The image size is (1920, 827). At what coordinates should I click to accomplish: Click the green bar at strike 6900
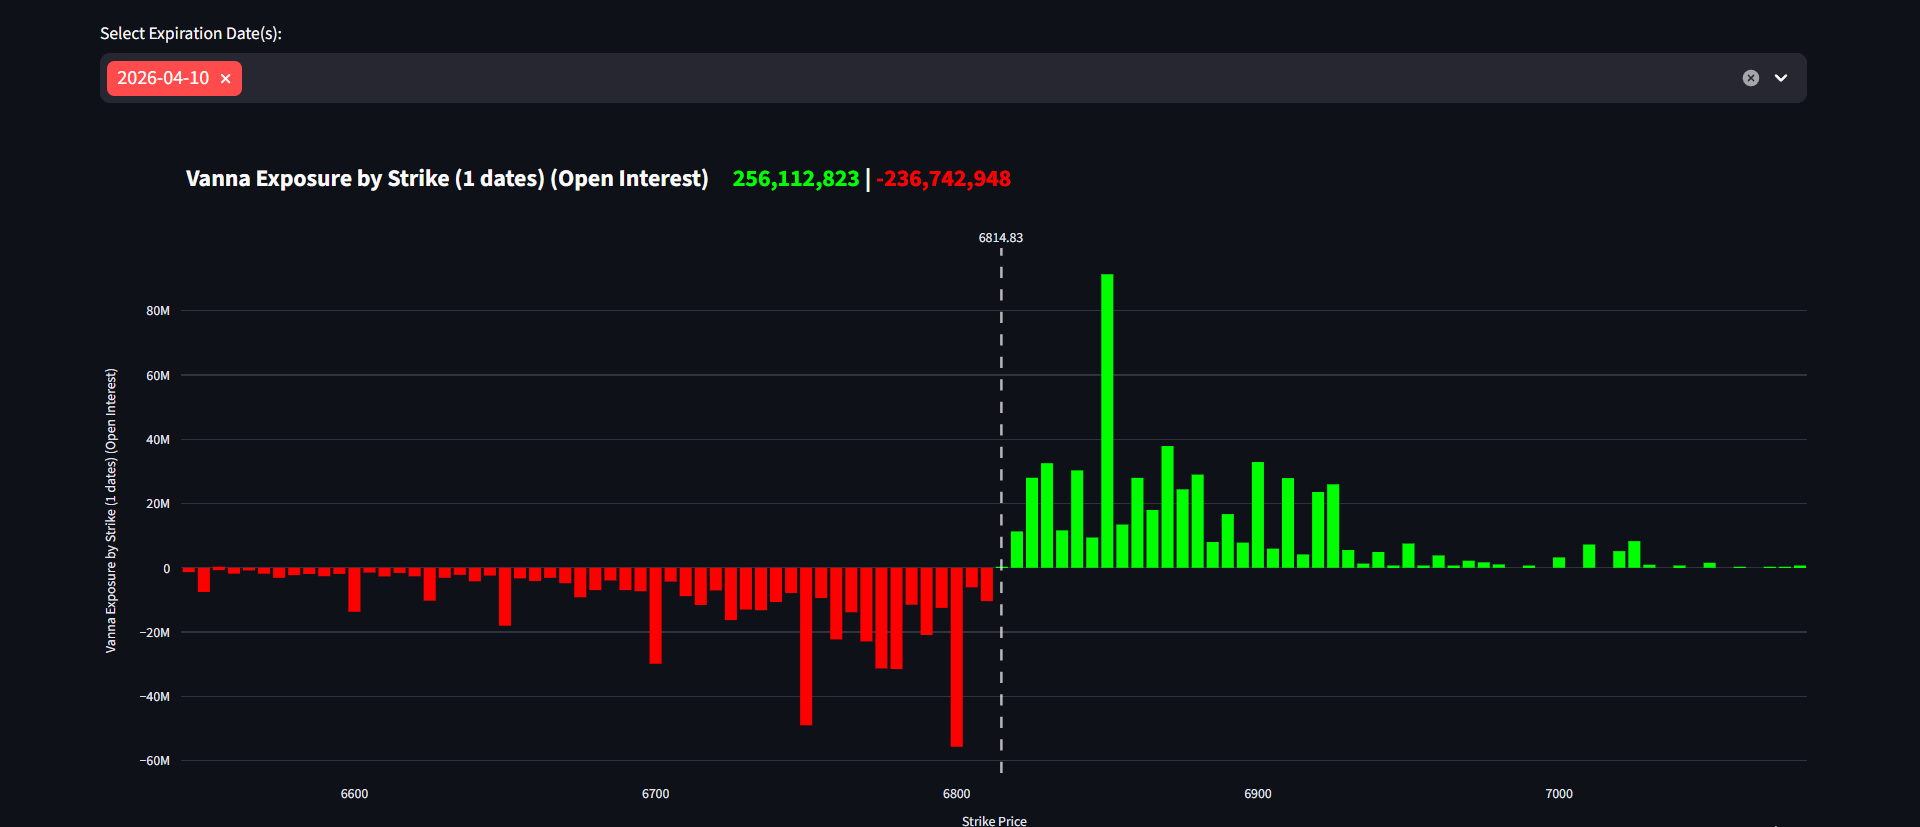coord(1258,515)
